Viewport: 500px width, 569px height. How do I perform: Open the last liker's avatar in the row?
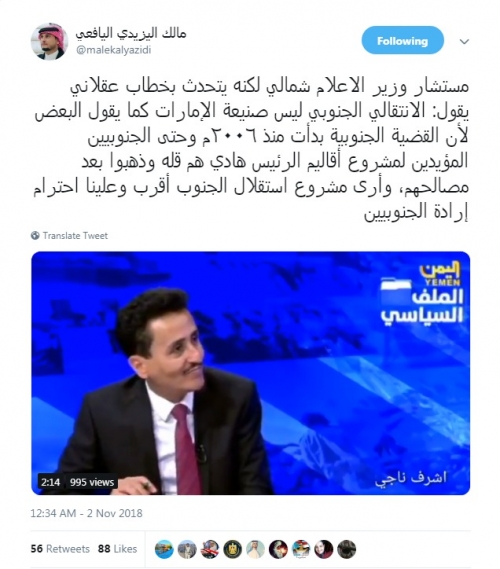tap(347, 549)
